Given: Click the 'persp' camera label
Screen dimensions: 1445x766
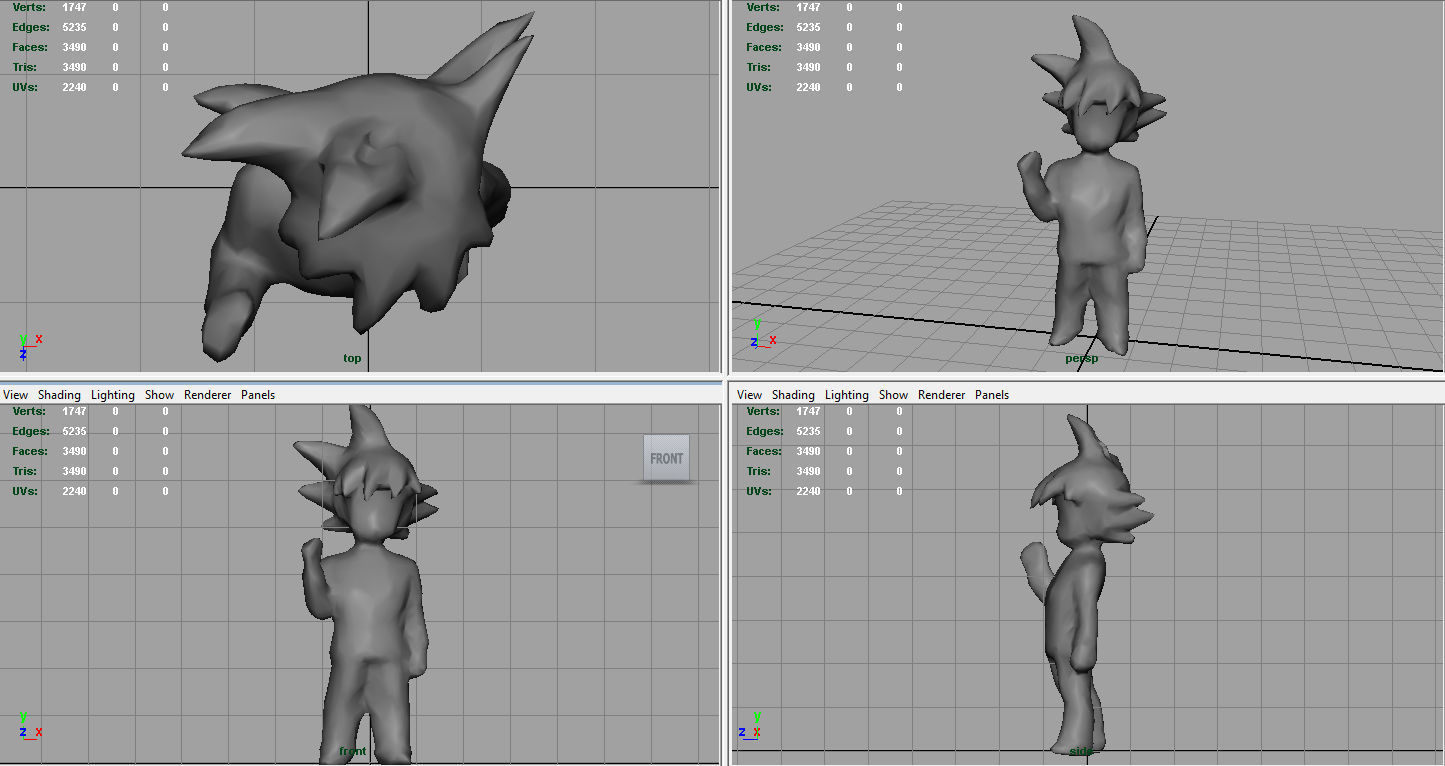Looking at the screenshot, I should (x=1081, y=358).
